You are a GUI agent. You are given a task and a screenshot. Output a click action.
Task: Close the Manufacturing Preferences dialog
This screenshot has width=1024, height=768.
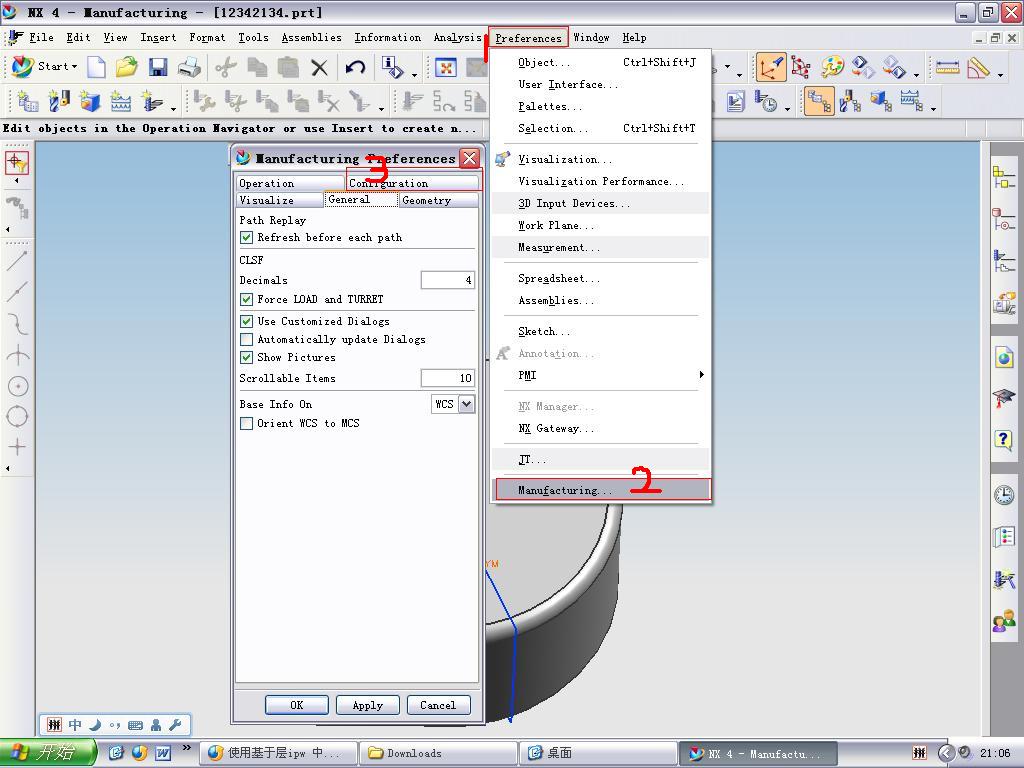click(470, 158)
